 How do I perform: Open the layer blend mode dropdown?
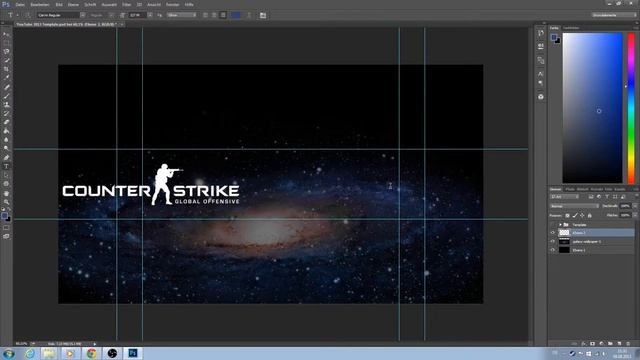(x=574, y=206)
